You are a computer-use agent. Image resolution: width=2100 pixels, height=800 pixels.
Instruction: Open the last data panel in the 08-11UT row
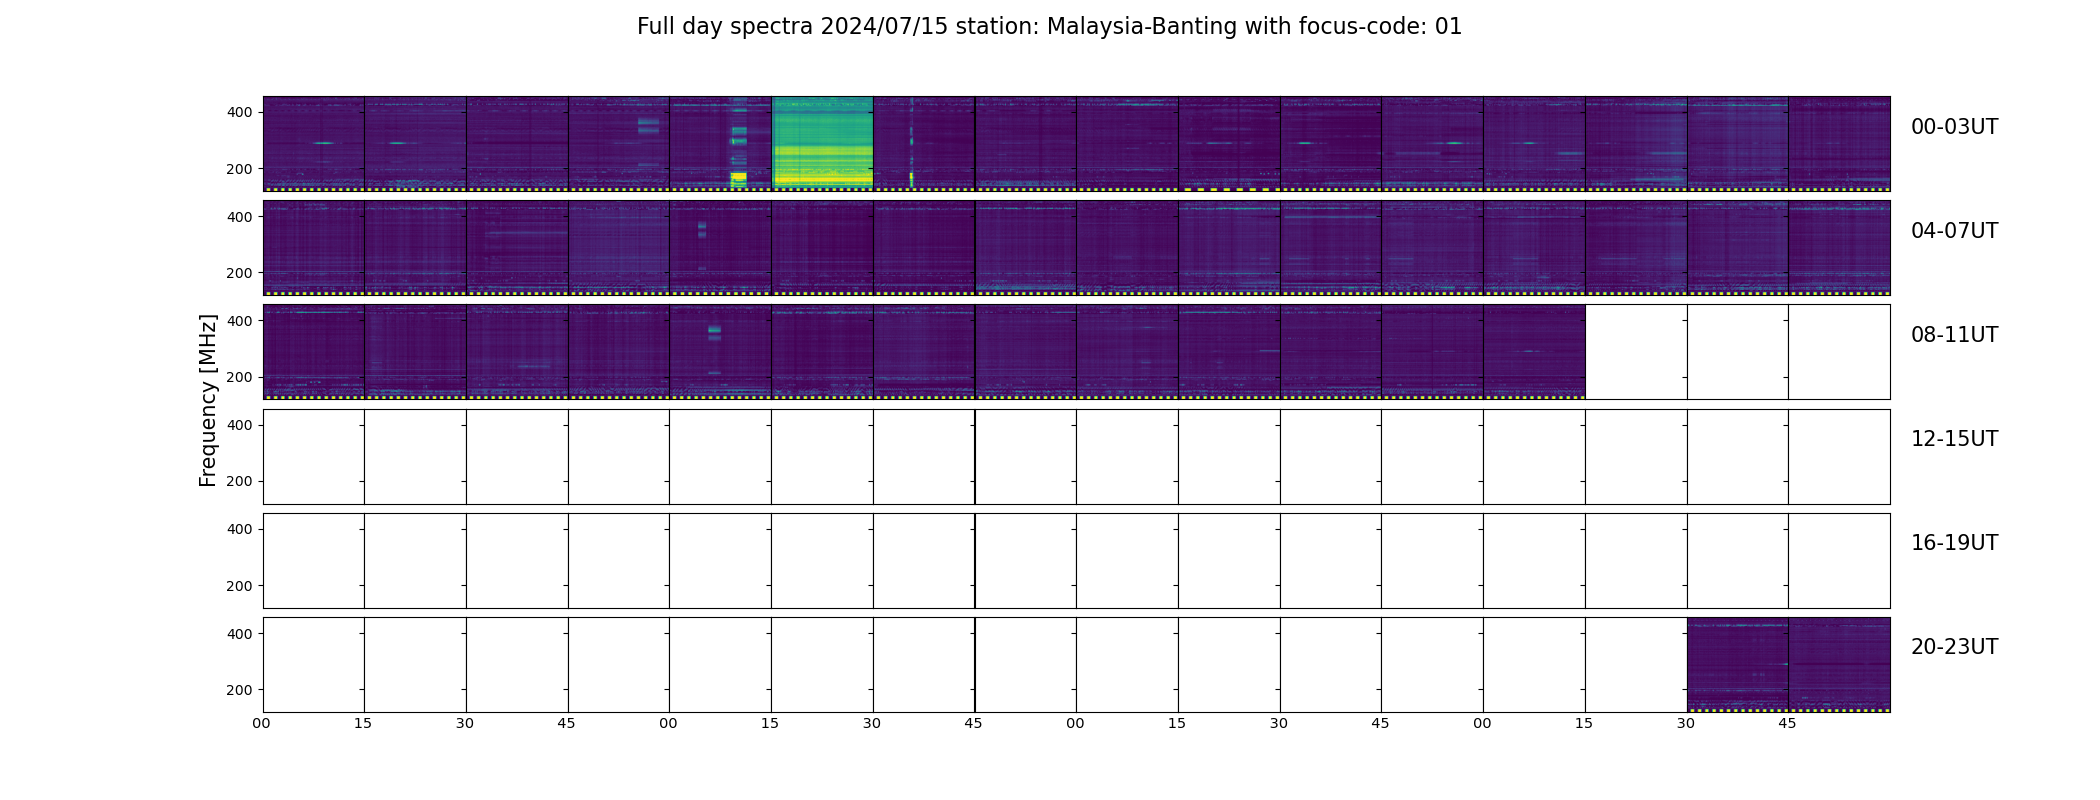1534,352
